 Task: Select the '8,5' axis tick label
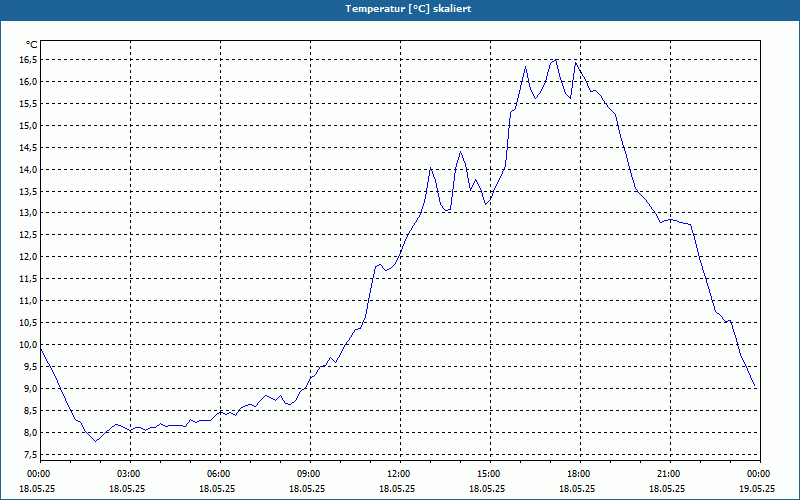[x=32, y=410]
